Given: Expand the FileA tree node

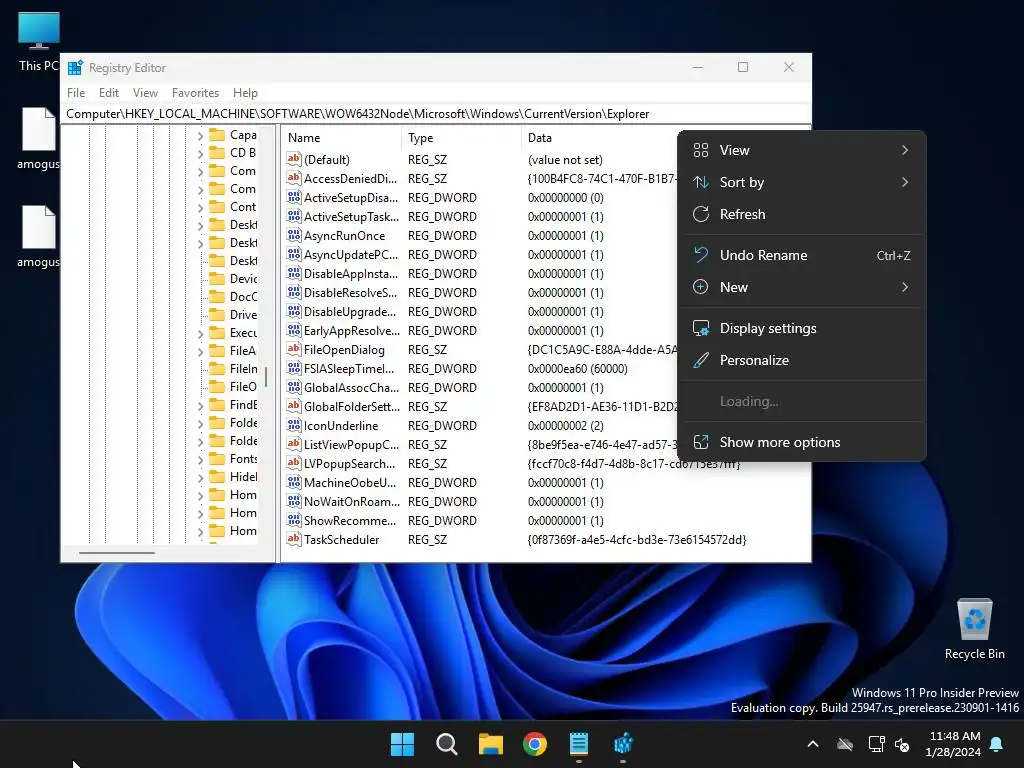Looking at the screenshot, I should [200, 351].
